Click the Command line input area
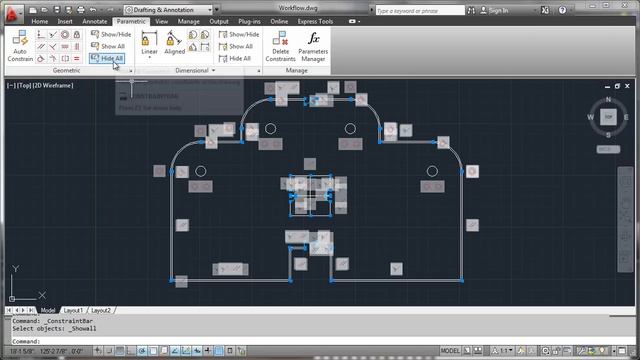 point(322,341)
